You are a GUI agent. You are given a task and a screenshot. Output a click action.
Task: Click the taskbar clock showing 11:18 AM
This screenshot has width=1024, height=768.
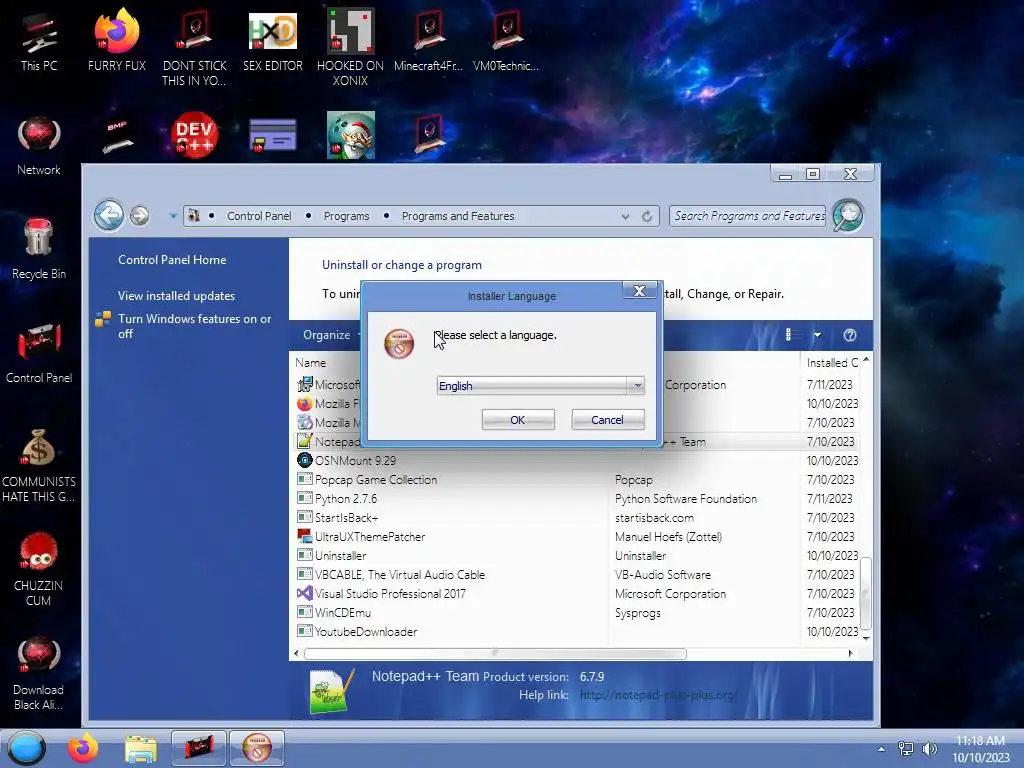(x=980, y=749)
